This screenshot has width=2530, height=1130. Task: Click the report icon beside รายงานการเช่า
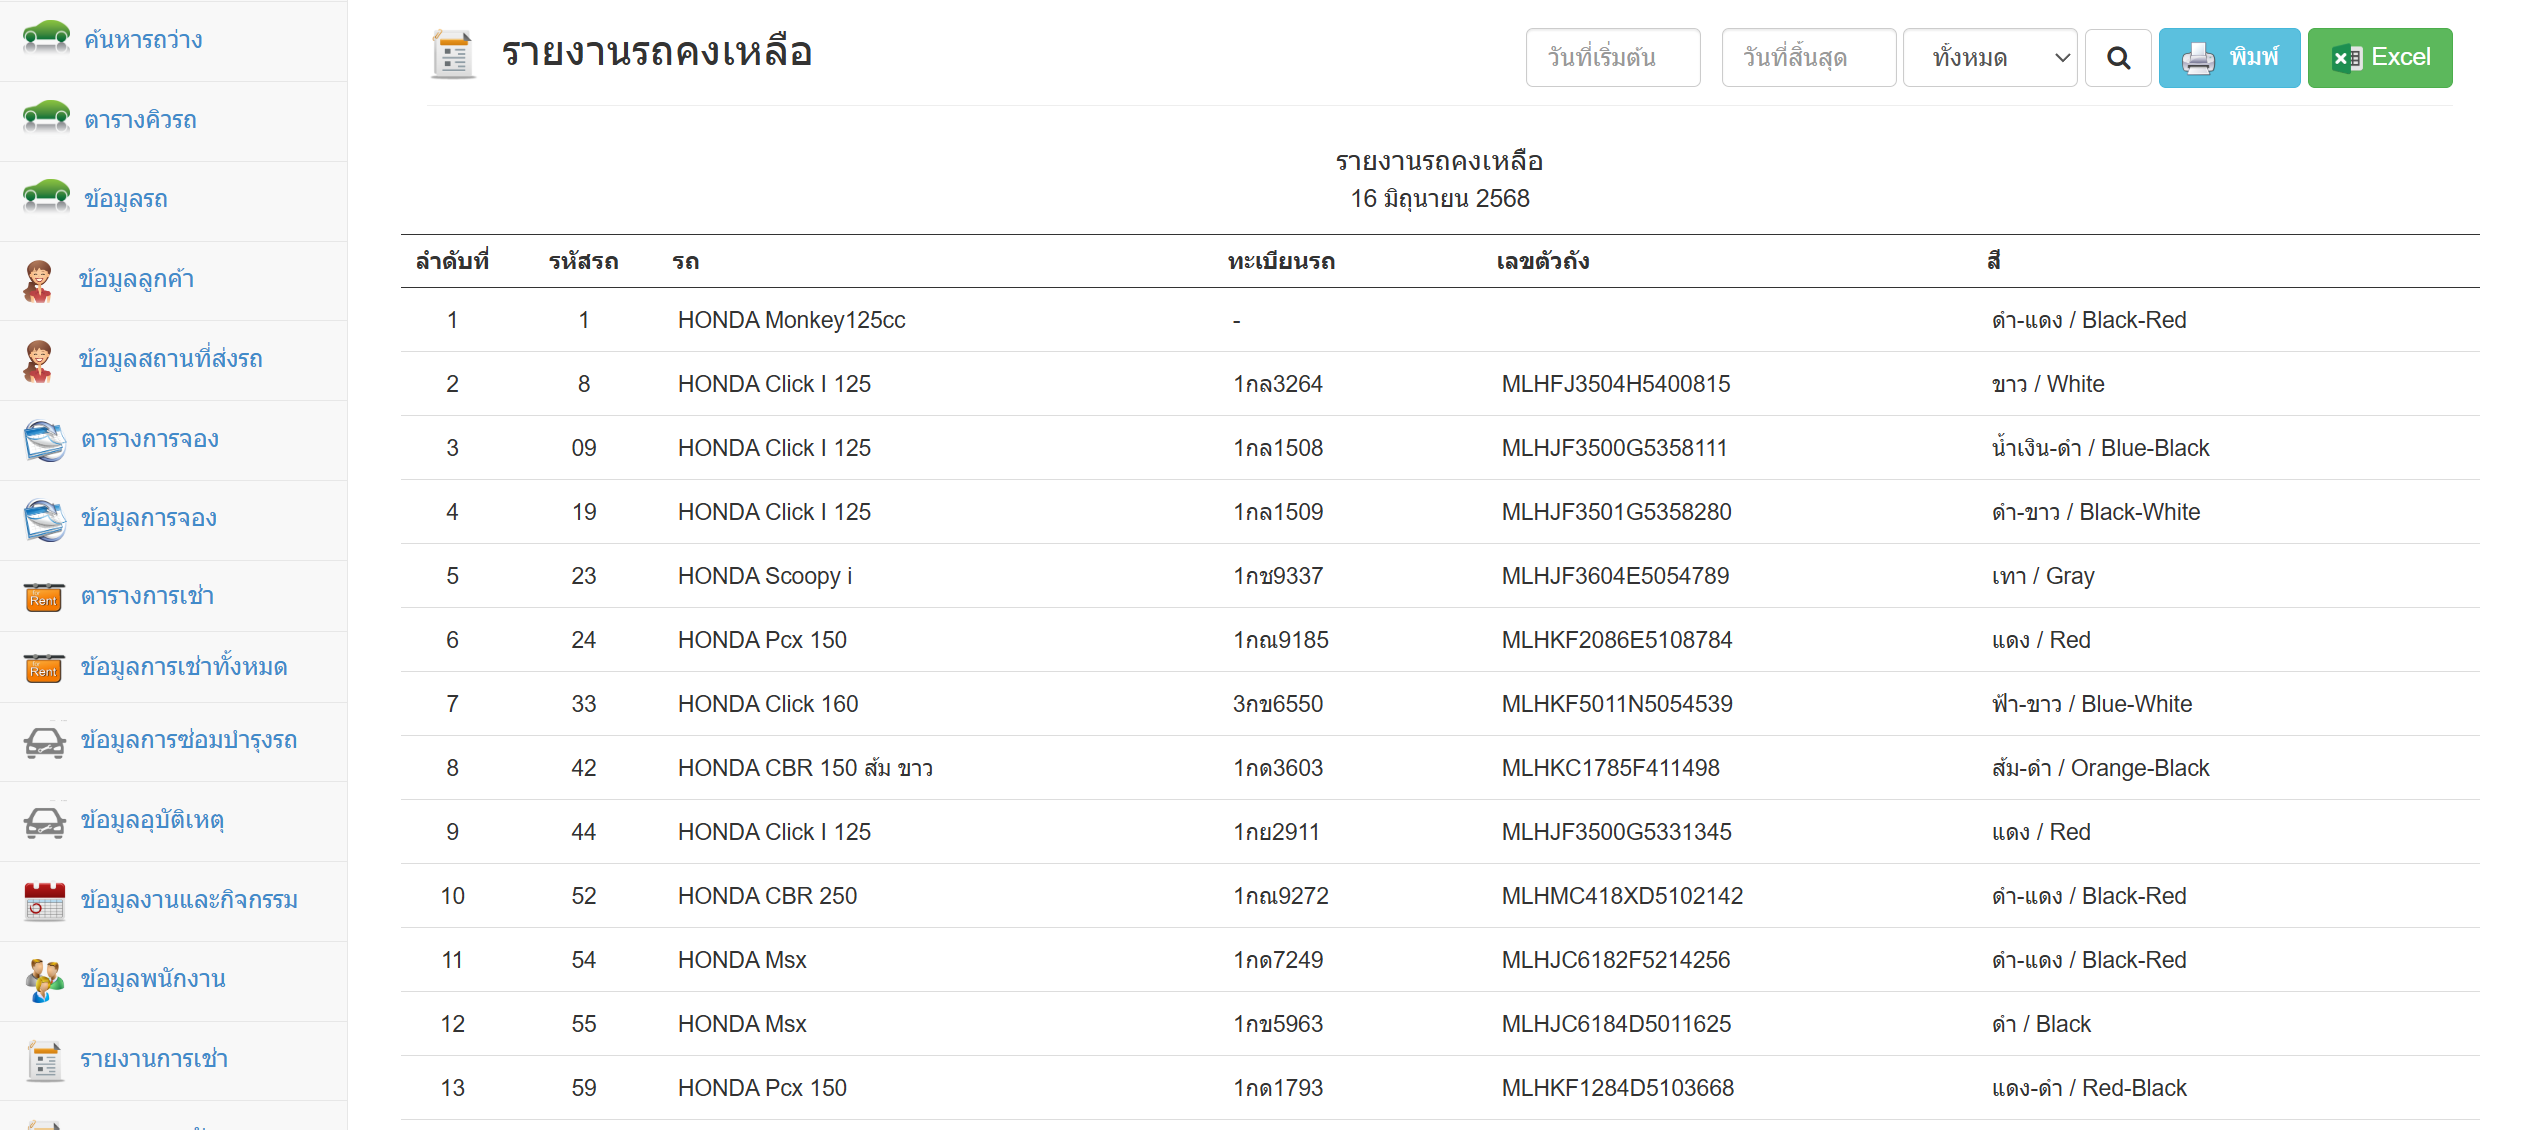45,1061
